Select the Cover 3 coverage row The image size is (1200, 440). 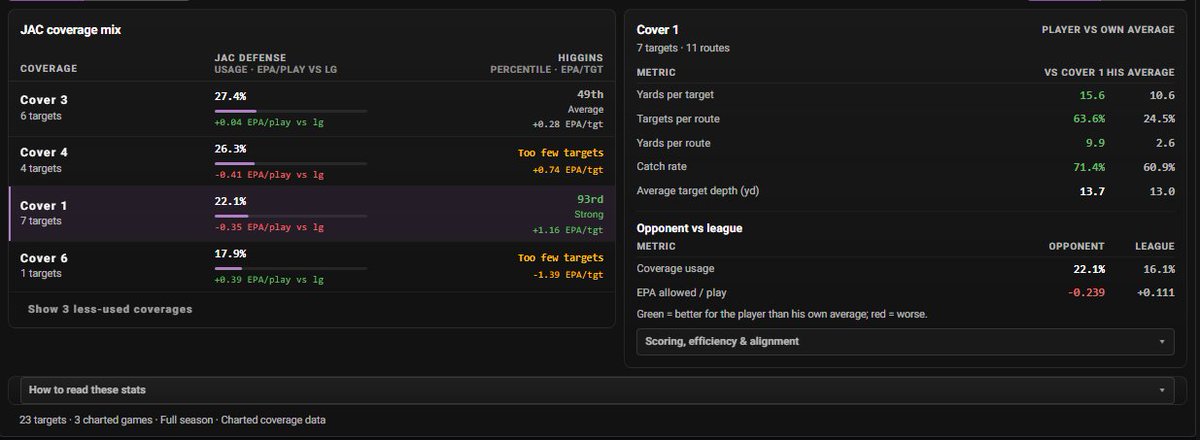tap(312, 109)
